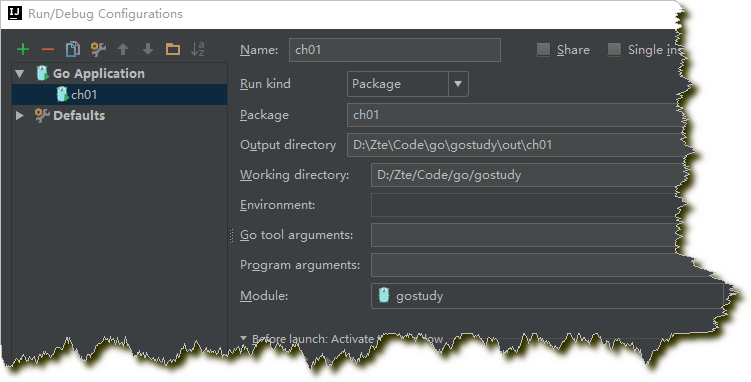This screenshot has height=382, width=751.
Task: Add a new configuration with the plus icon
Action: pos(23,49)
